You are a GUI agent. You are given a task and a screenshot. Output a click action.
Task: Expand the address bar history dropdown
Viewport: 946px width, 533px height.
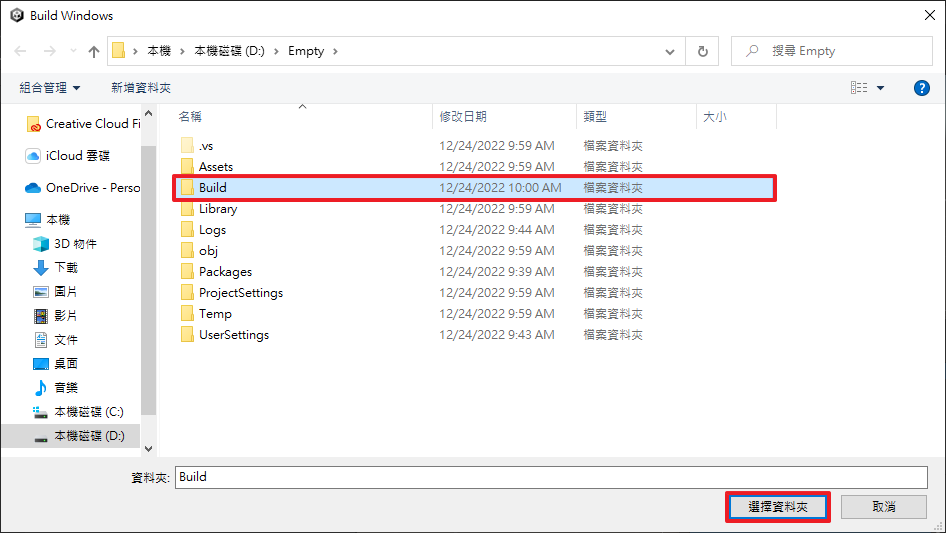[670, 52]
